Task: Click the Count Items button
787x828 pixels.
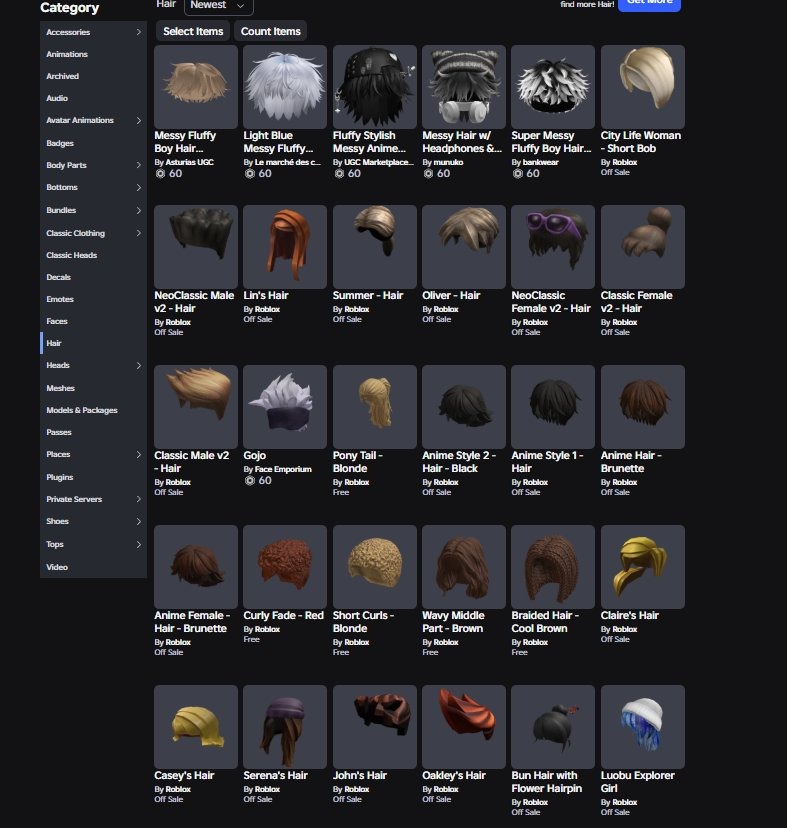Action: click(x=270, y=31)
